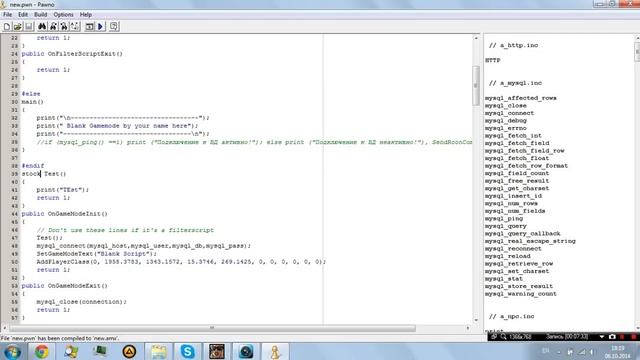The width and height of the screenshot is (640, 360).
Task: Click the volume speaker tray icon
Action: tap(591, 351)
